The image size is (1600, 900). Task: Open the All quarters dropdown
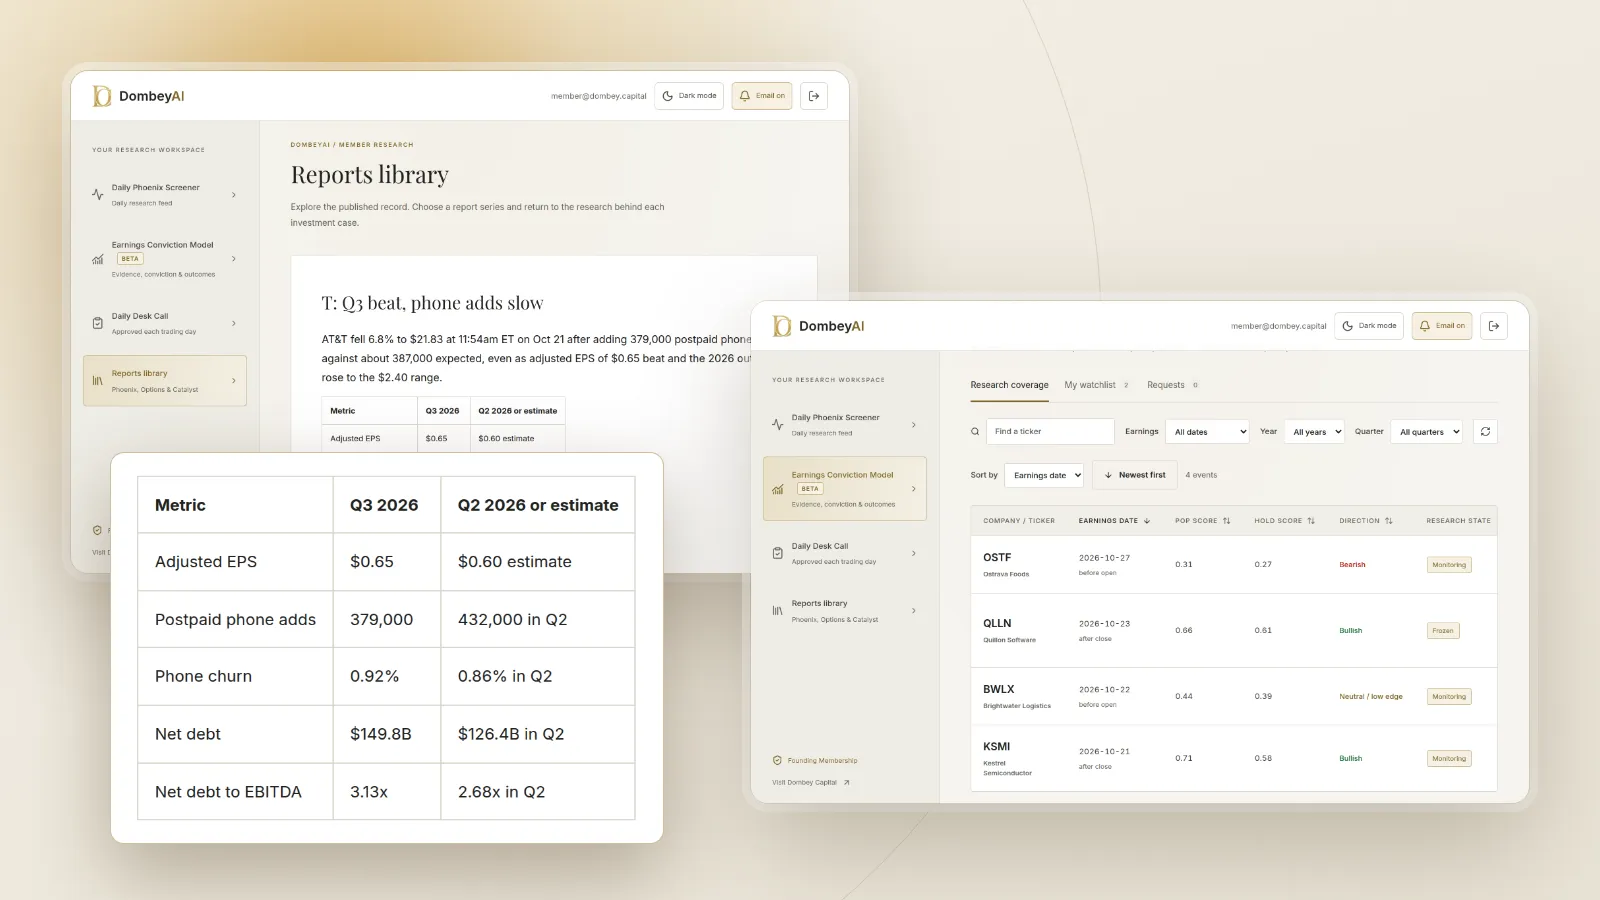point(1427,432)
